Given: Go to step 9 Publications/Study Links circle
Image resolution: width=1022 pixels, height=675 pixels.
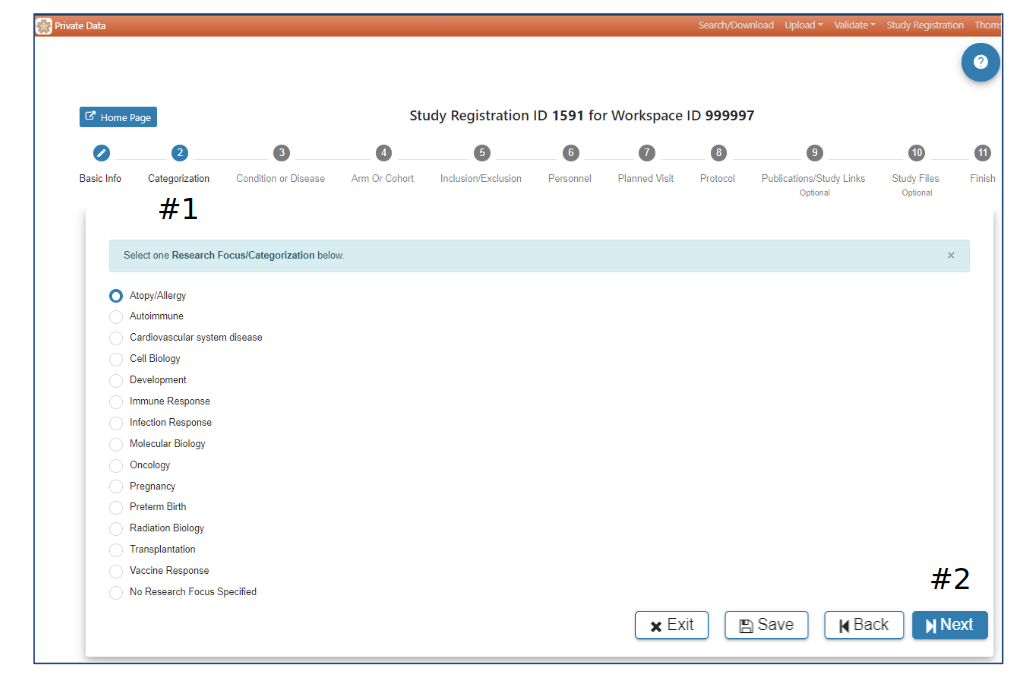Looking at the screenshot, I should 815,153.
